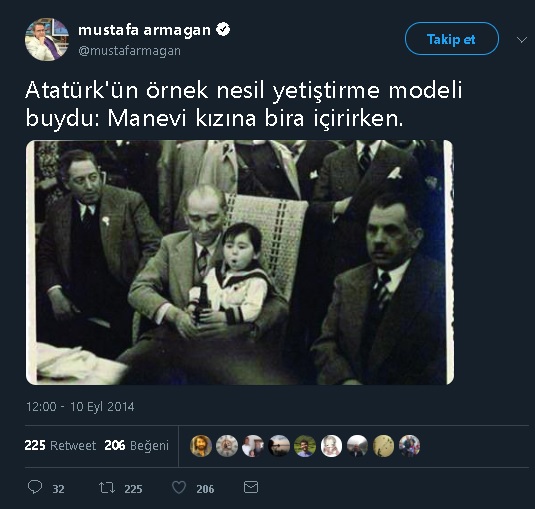Open the yellow spotted liker avatar
Viewport: 535px width, 509px height.
coord(384,446)
